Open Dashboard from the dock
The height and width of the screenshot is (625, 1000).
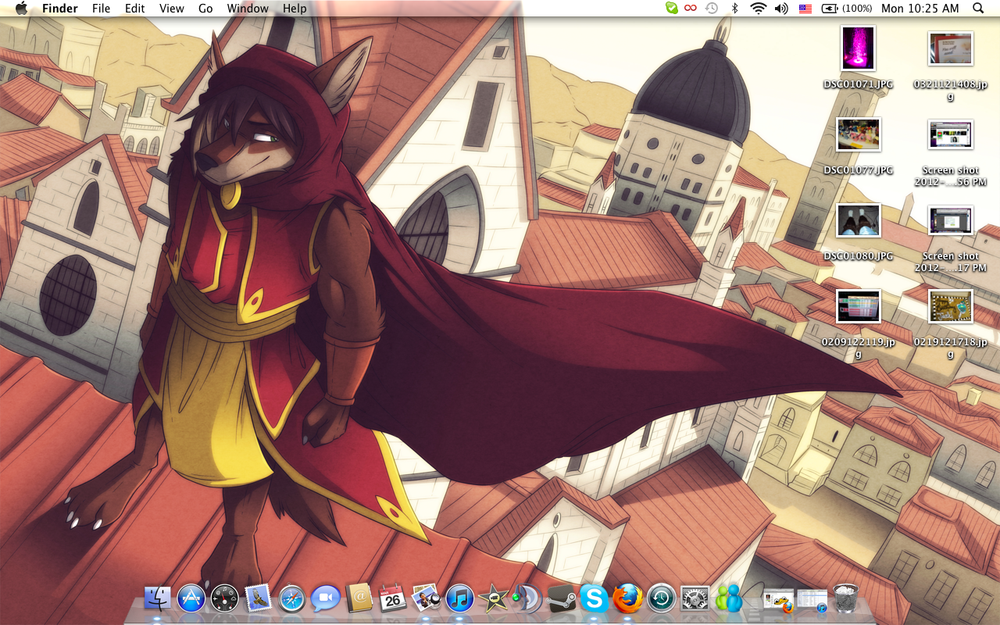tap(224, 598)
